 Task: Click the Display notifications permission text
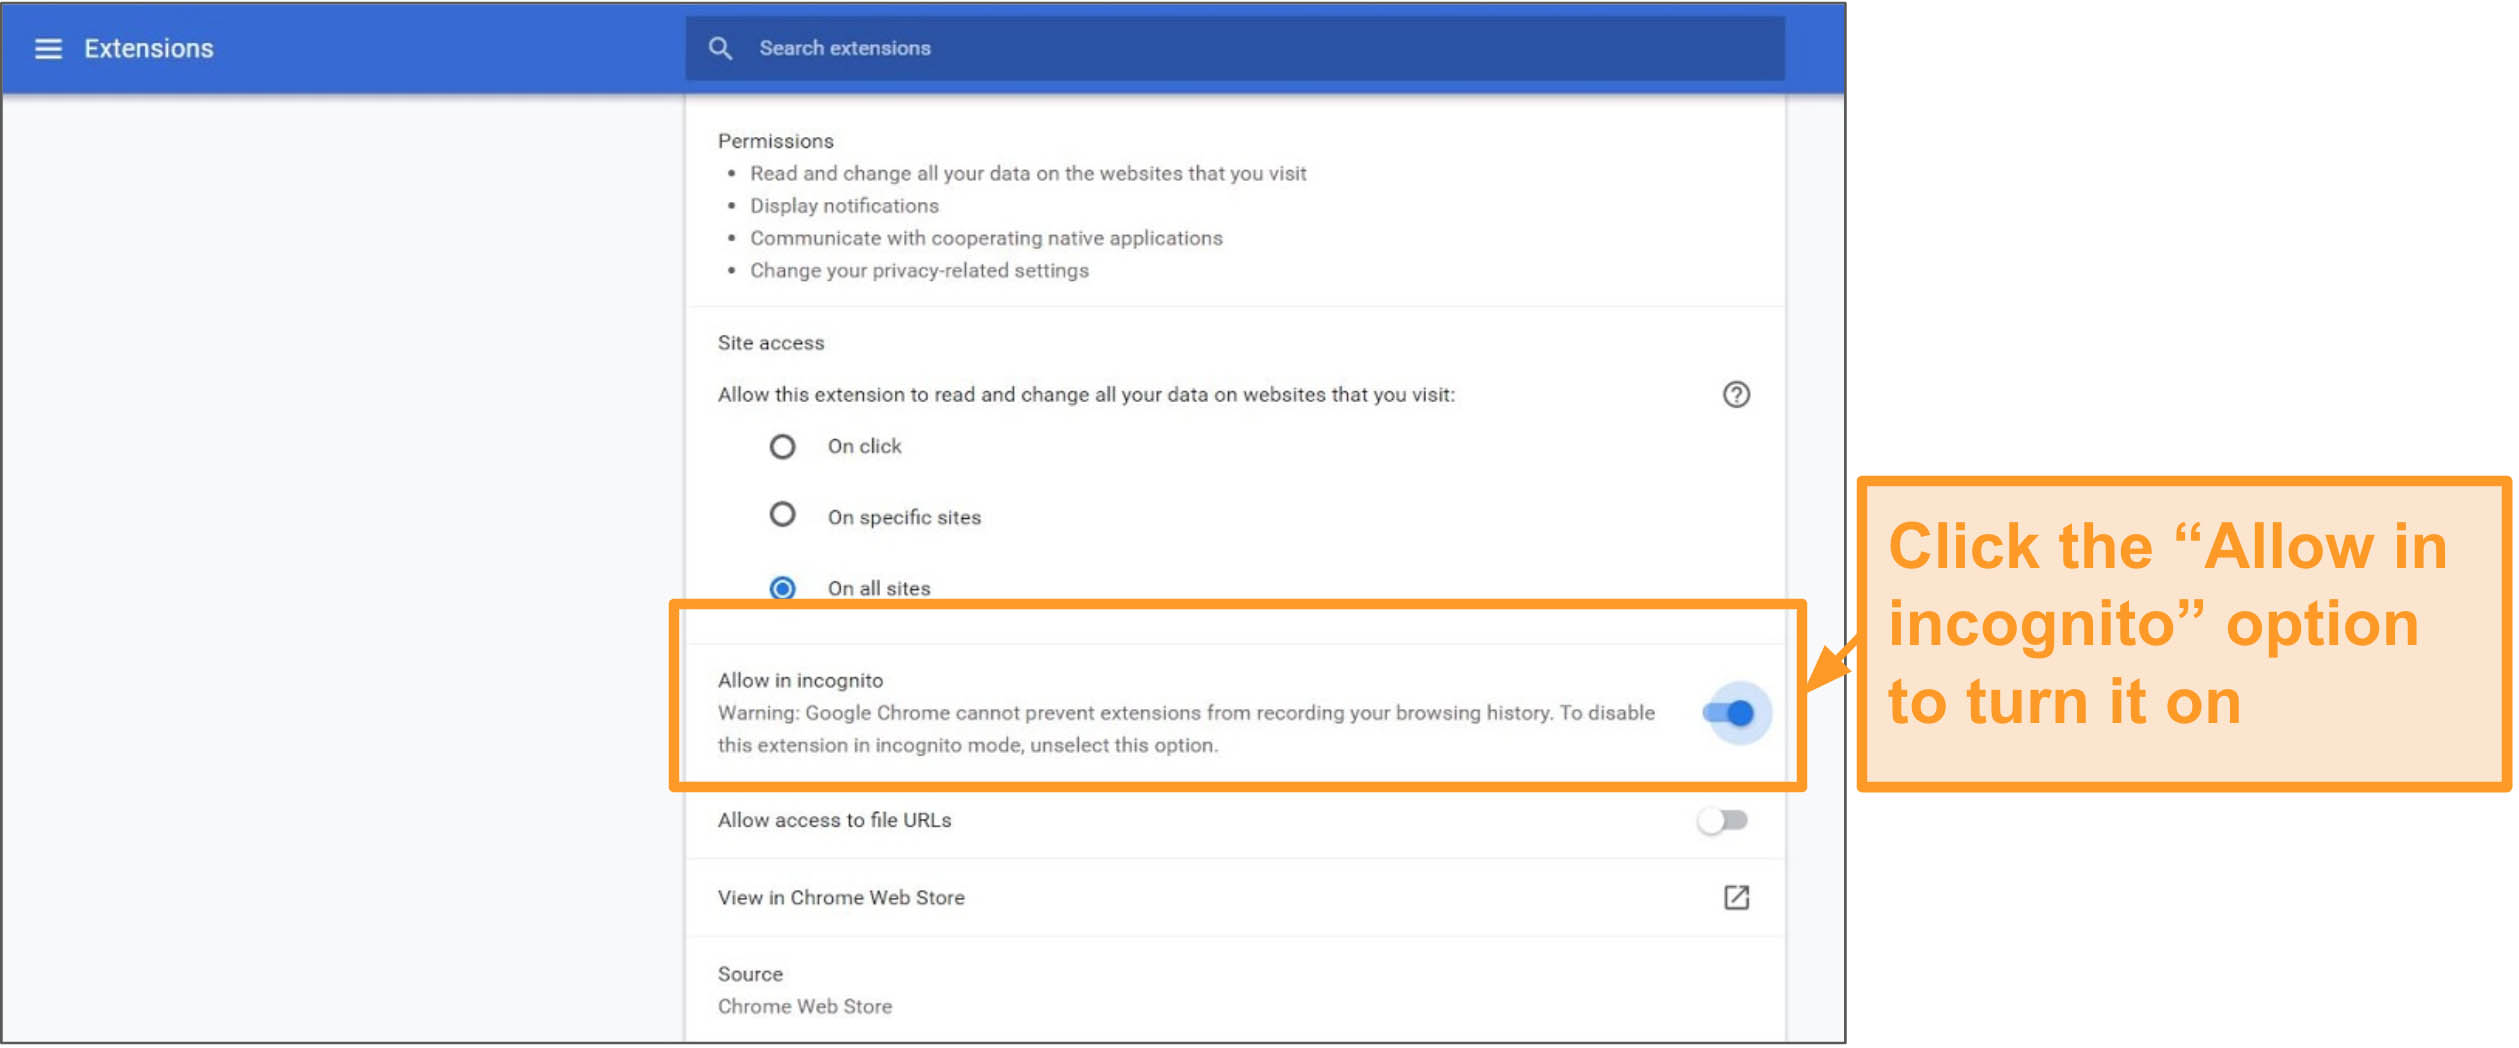click(845, 206)
